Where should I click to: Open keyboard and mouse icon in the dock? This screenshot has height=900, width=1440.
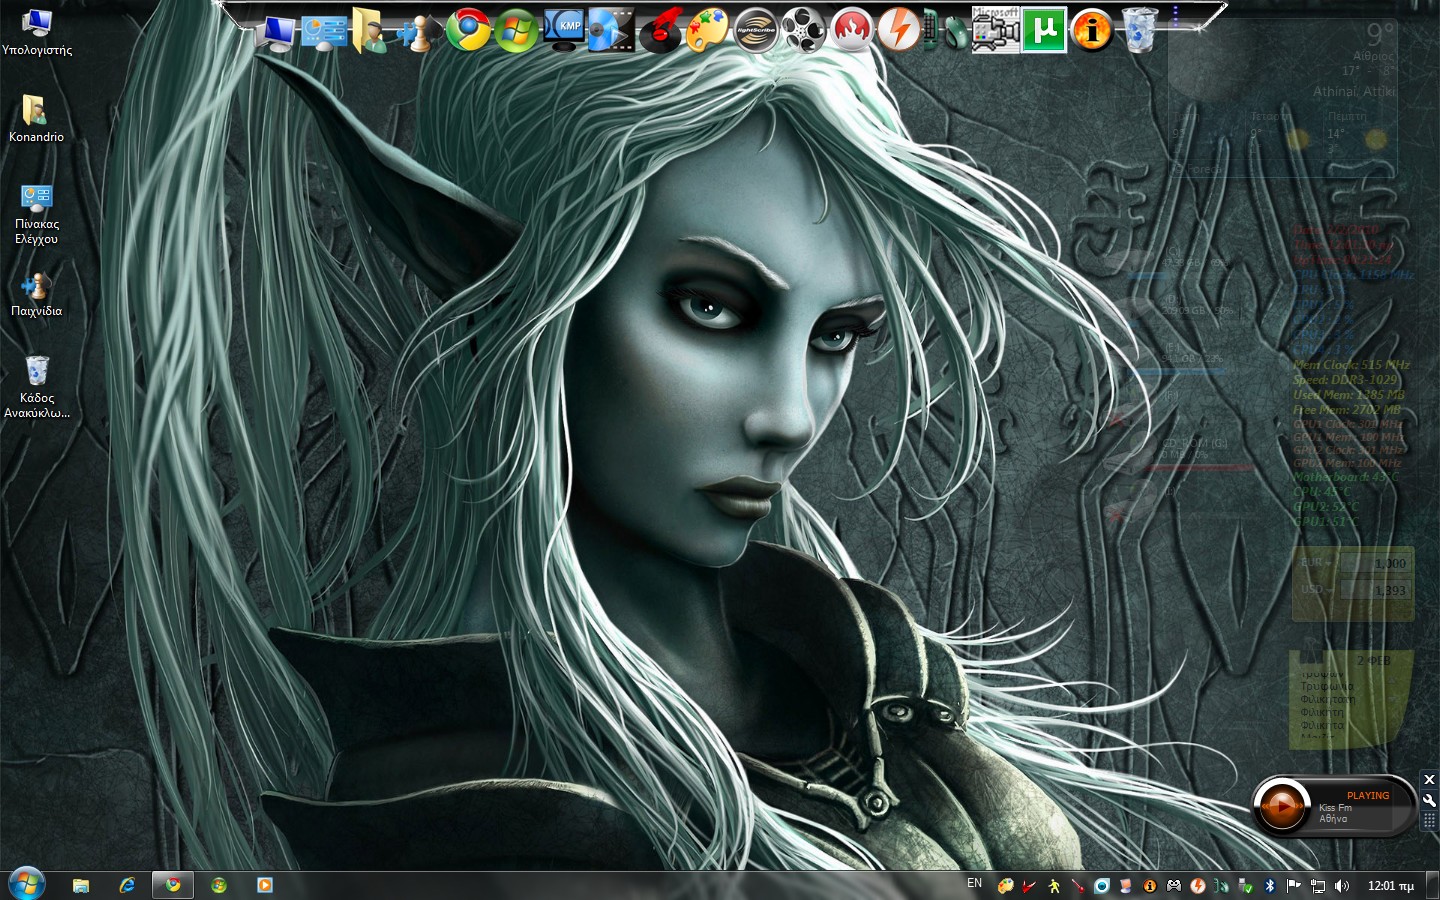[945, 30]
